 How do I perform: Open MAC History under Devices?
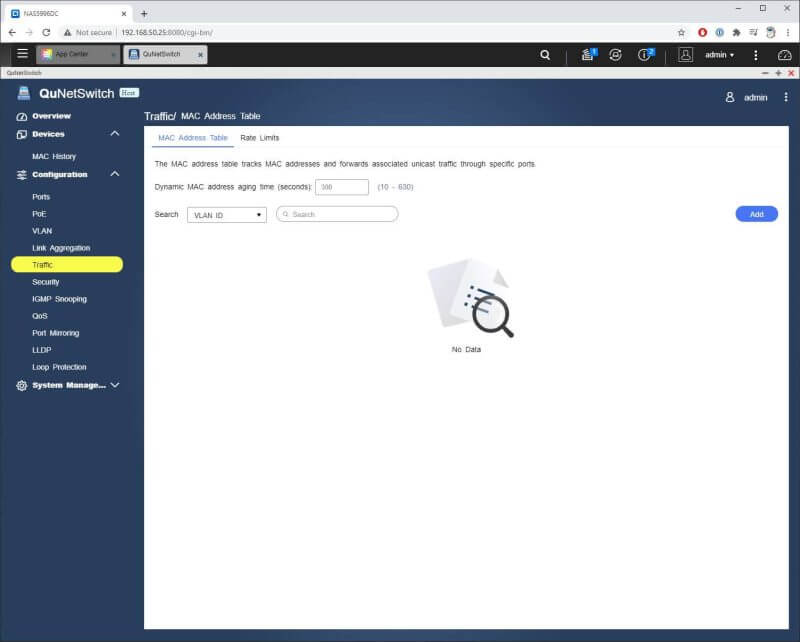tap(54, 156)
